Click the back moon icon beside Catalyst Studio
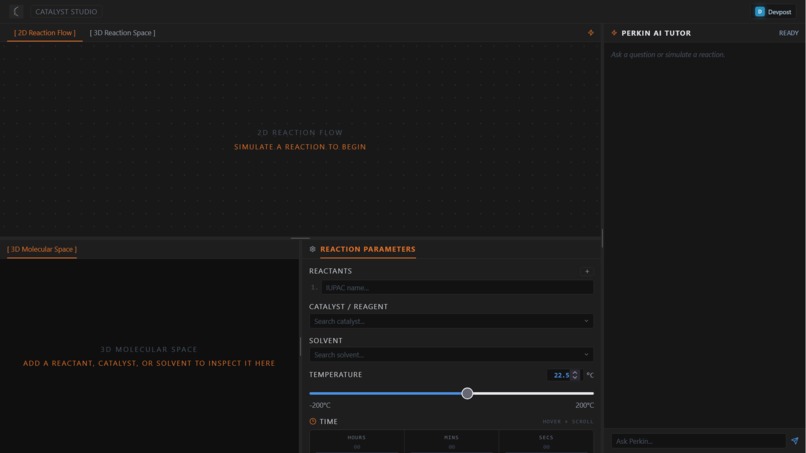The height and width of the screenshot is (453, 806). click(16, 11)
